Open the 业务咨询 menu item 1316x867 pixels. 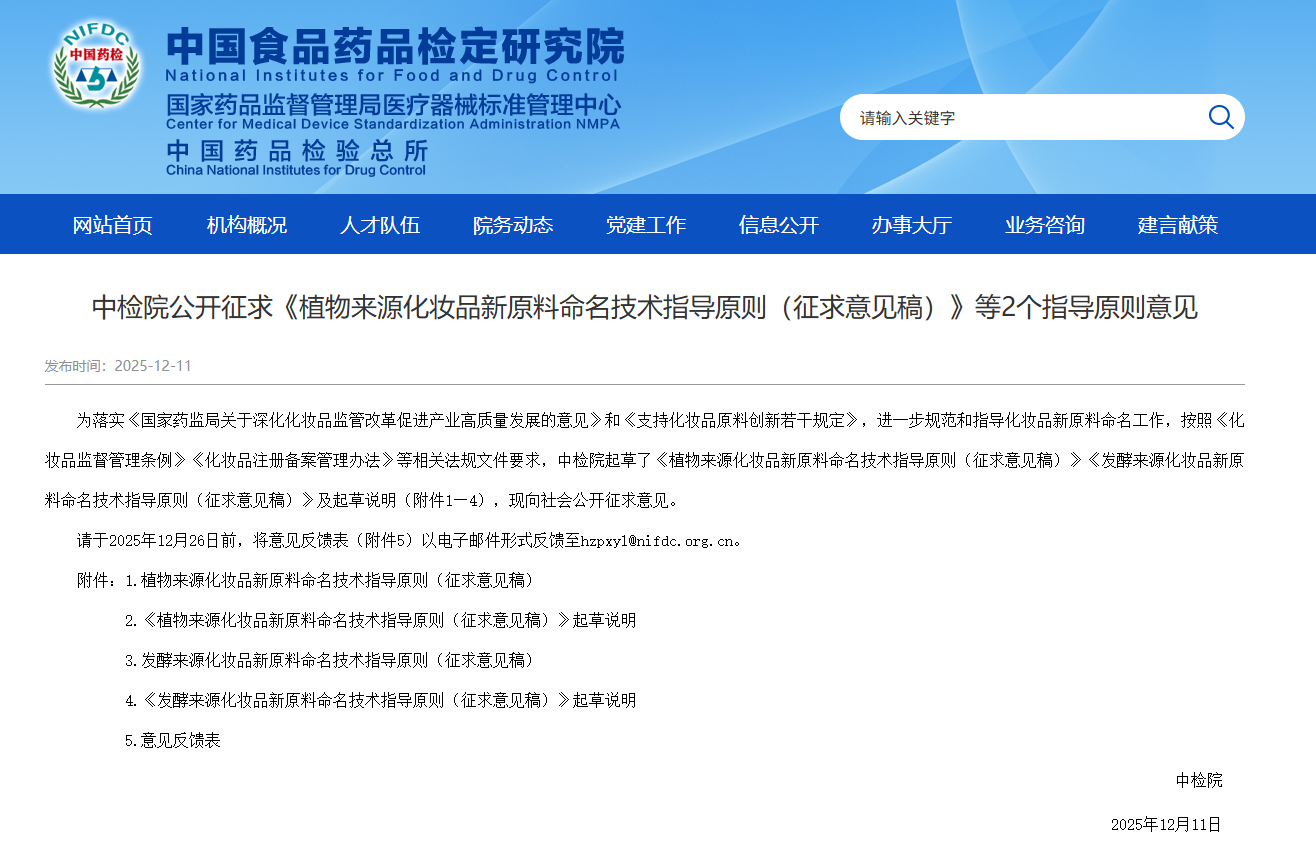(1044, 225)
